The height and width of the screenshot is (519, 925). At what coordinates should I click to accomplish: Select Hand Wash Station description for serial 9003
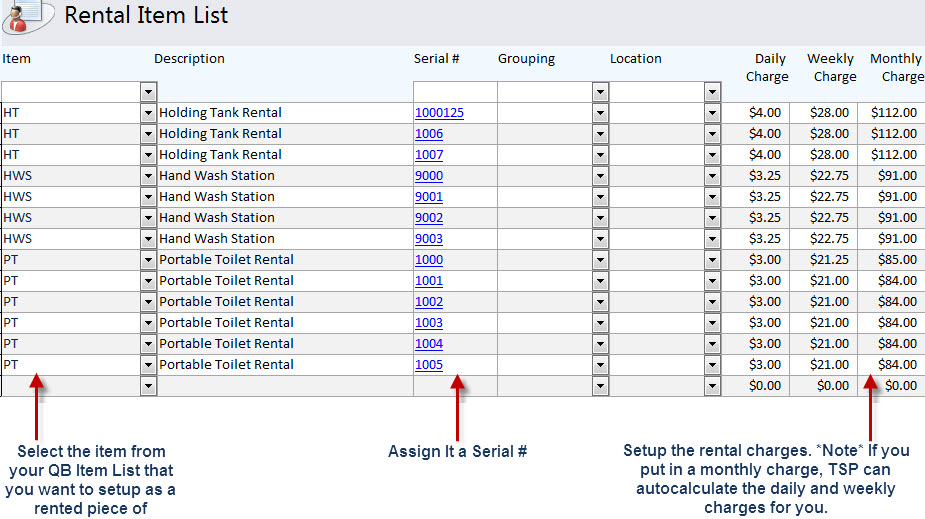(217, 239)
